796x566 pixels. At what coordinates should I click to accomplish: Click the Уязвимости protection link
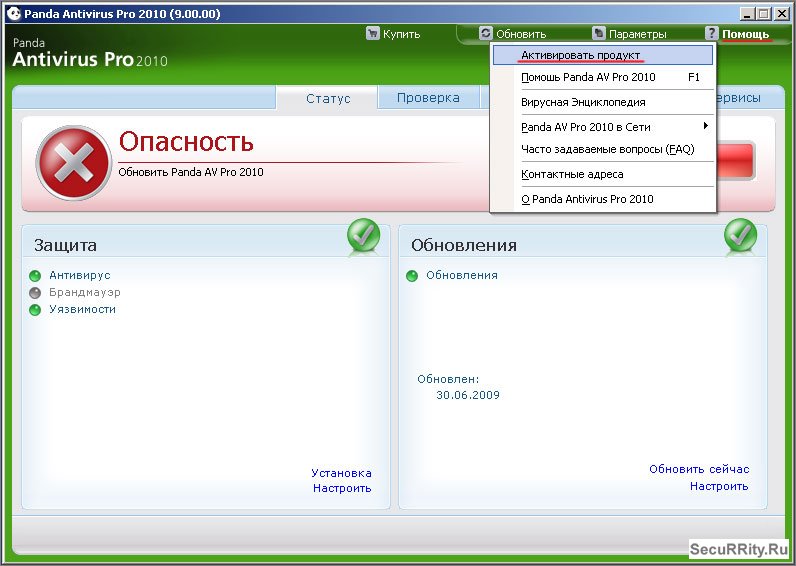[x=82, y=309]
